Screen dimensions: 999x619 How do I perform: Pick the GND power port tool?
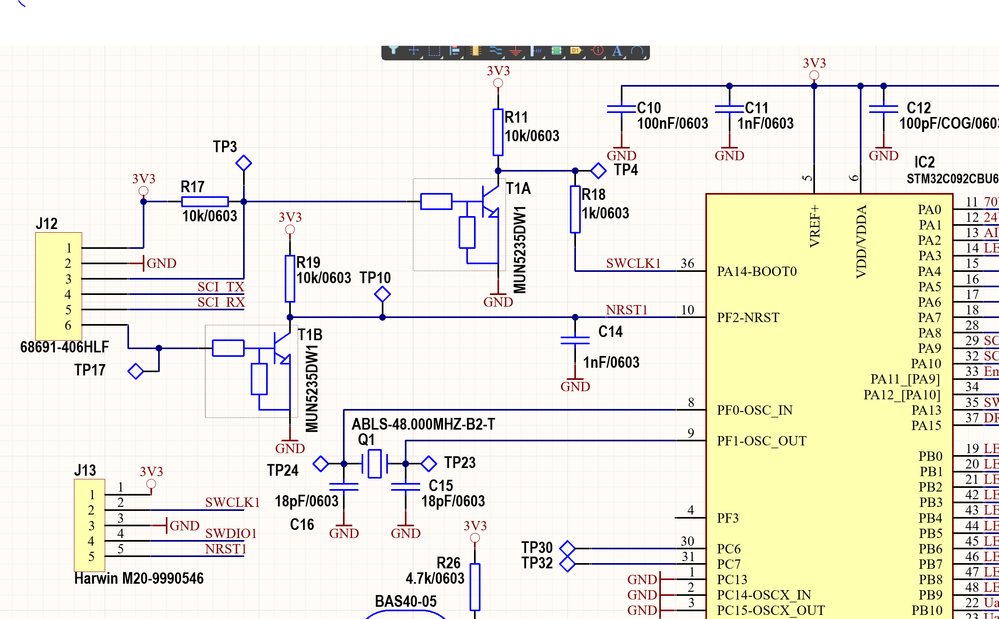(x=515, y=50)
